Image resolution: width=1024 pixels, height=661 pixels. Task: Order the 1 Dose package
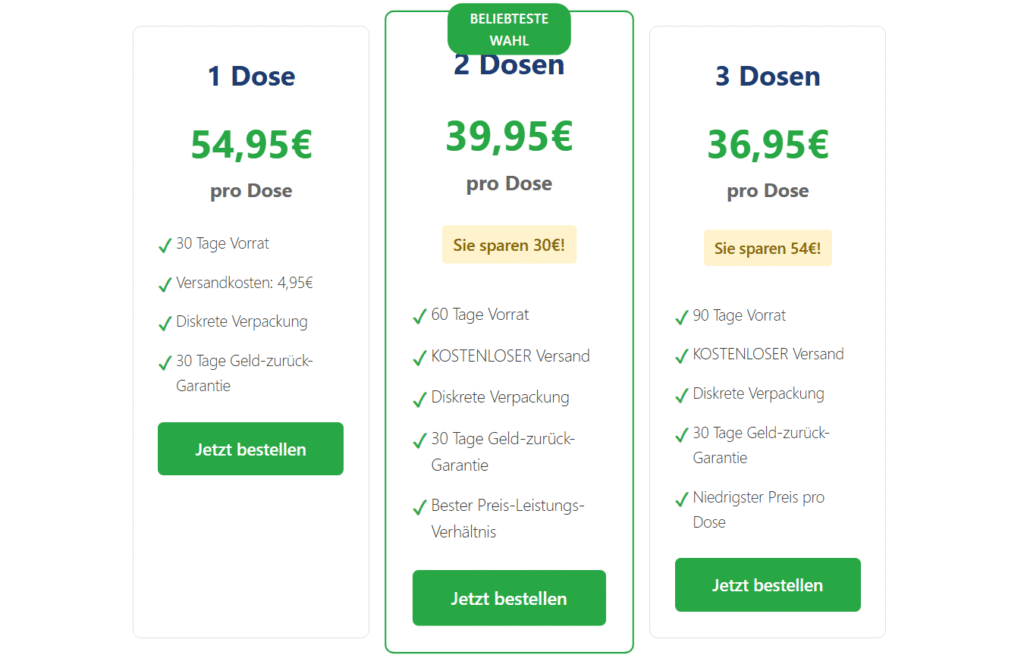pos(250,449)
